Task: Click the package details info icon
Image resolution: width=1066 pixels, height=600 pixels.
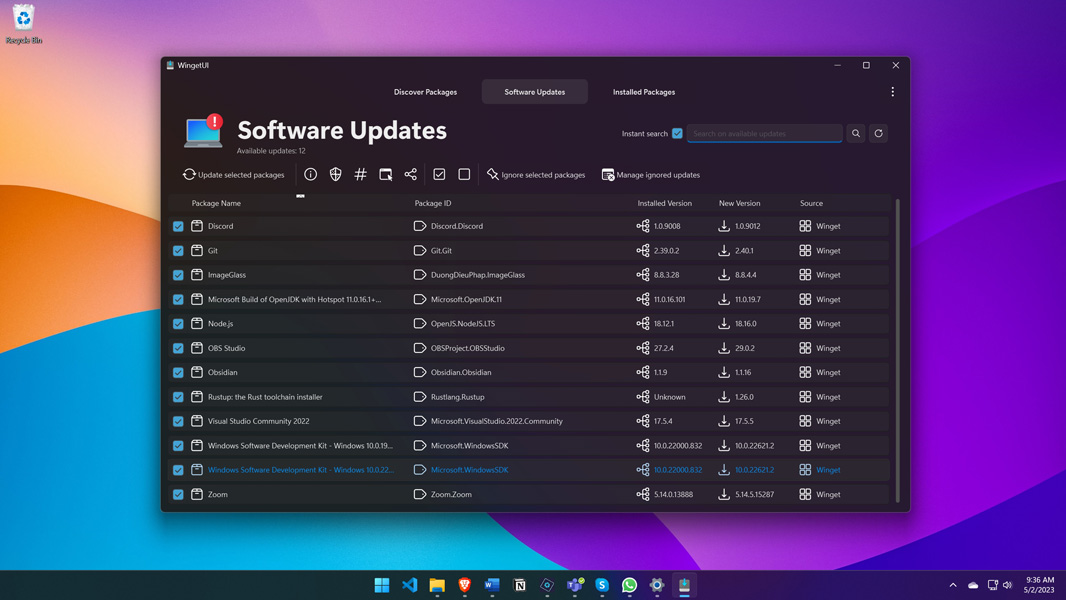Action: (311, 175)
